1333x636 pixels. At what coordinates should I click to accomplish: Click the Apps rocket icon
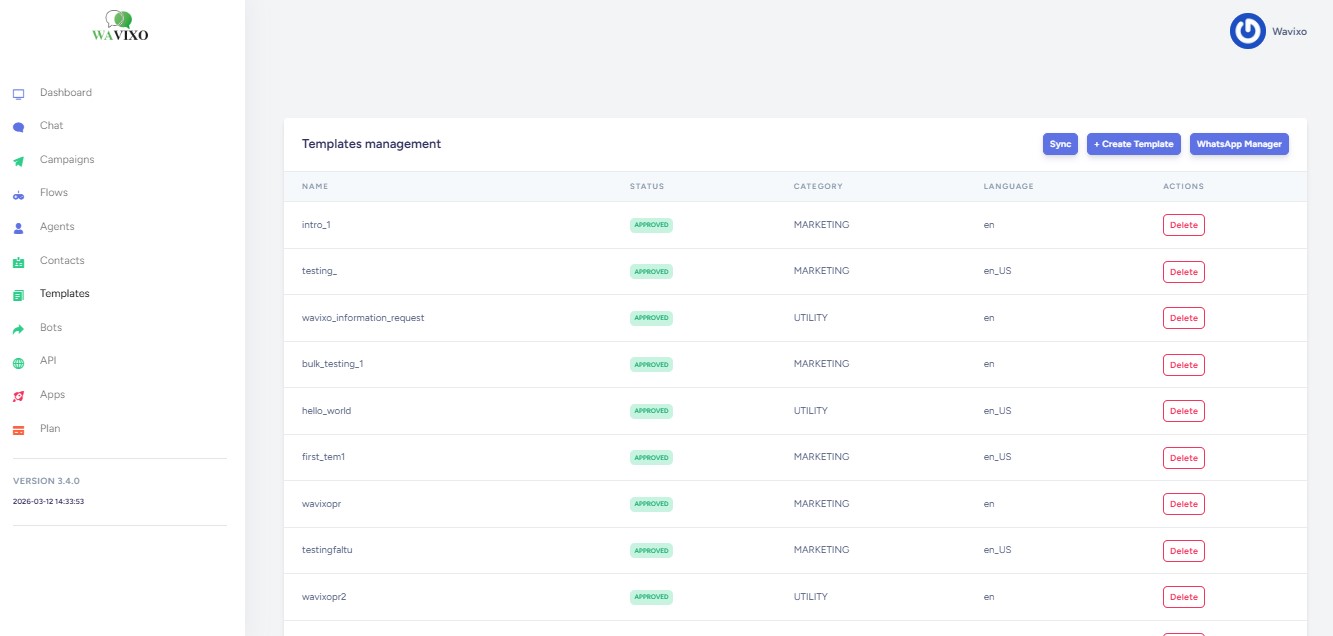point(18,396)
